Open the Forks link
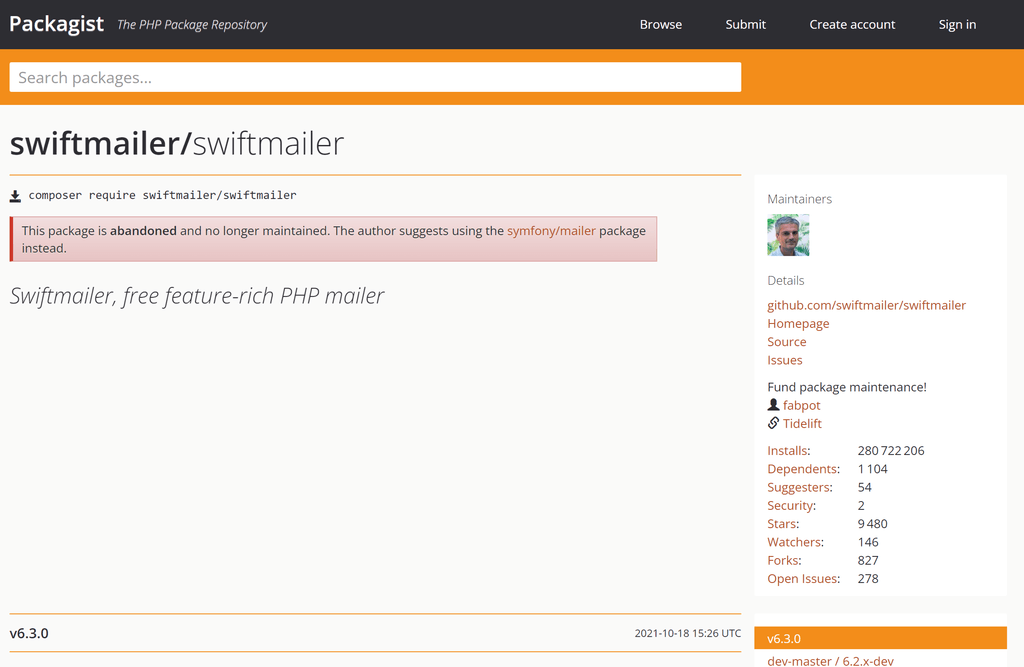 tap(783, 561)
